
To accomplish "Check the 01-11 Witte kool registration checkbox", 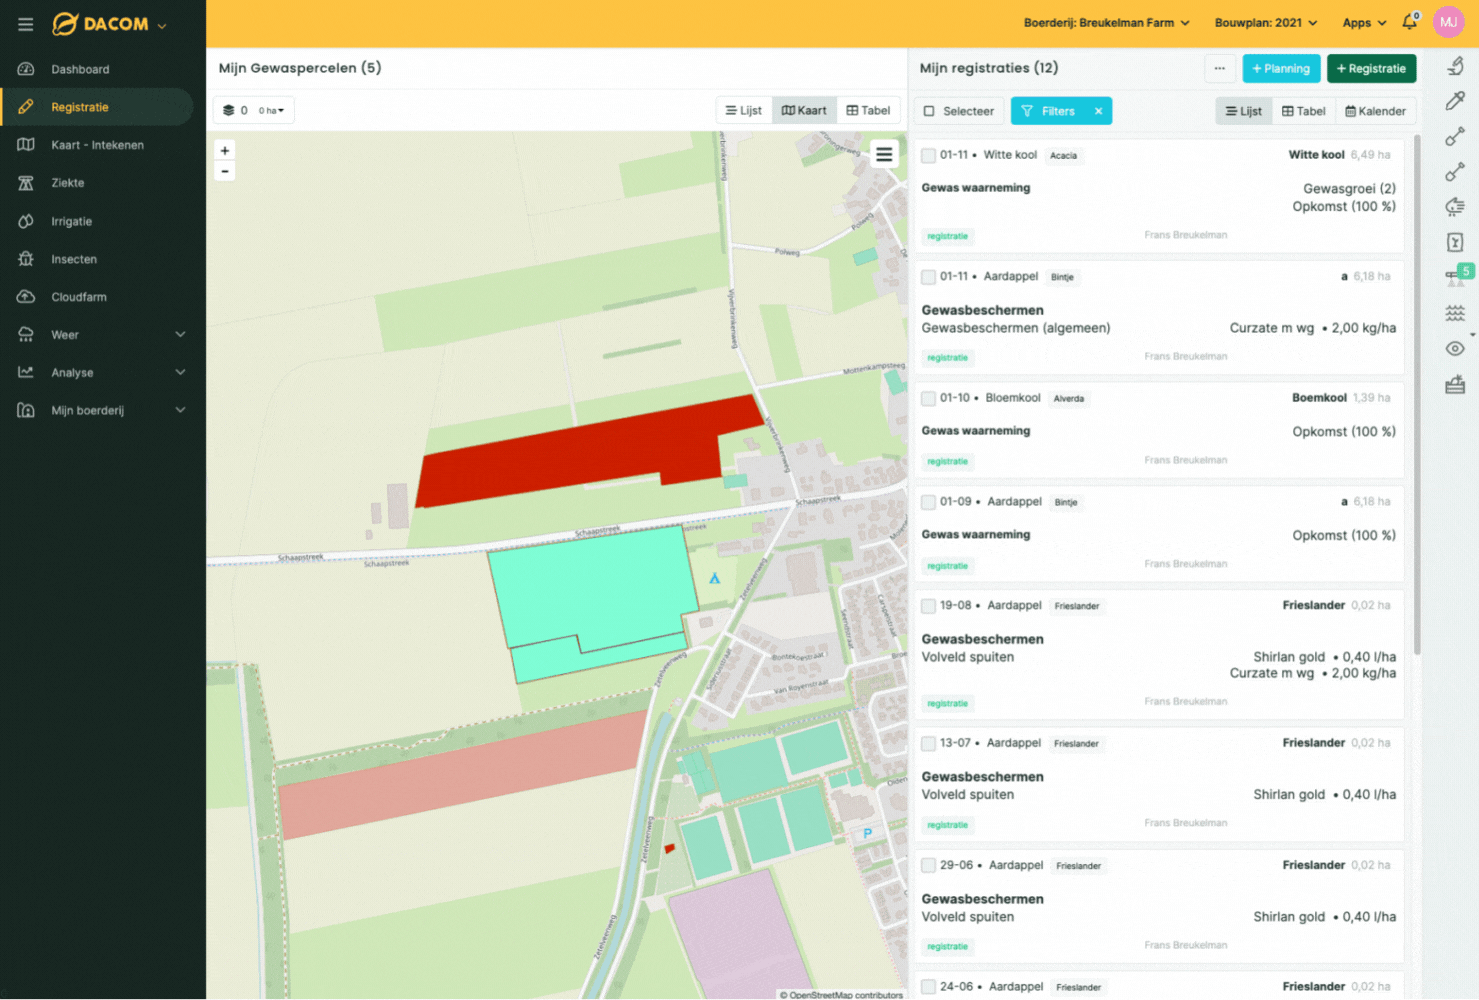I will pyautogui.click(x=928, y=156).
